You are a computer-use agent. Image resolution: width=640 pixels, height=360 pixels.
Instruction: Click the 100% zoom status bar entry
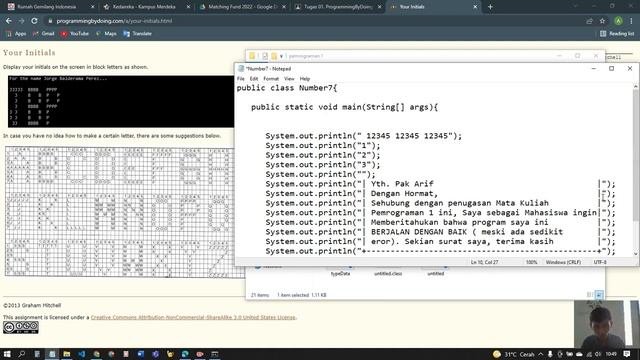tap(531, 262)
